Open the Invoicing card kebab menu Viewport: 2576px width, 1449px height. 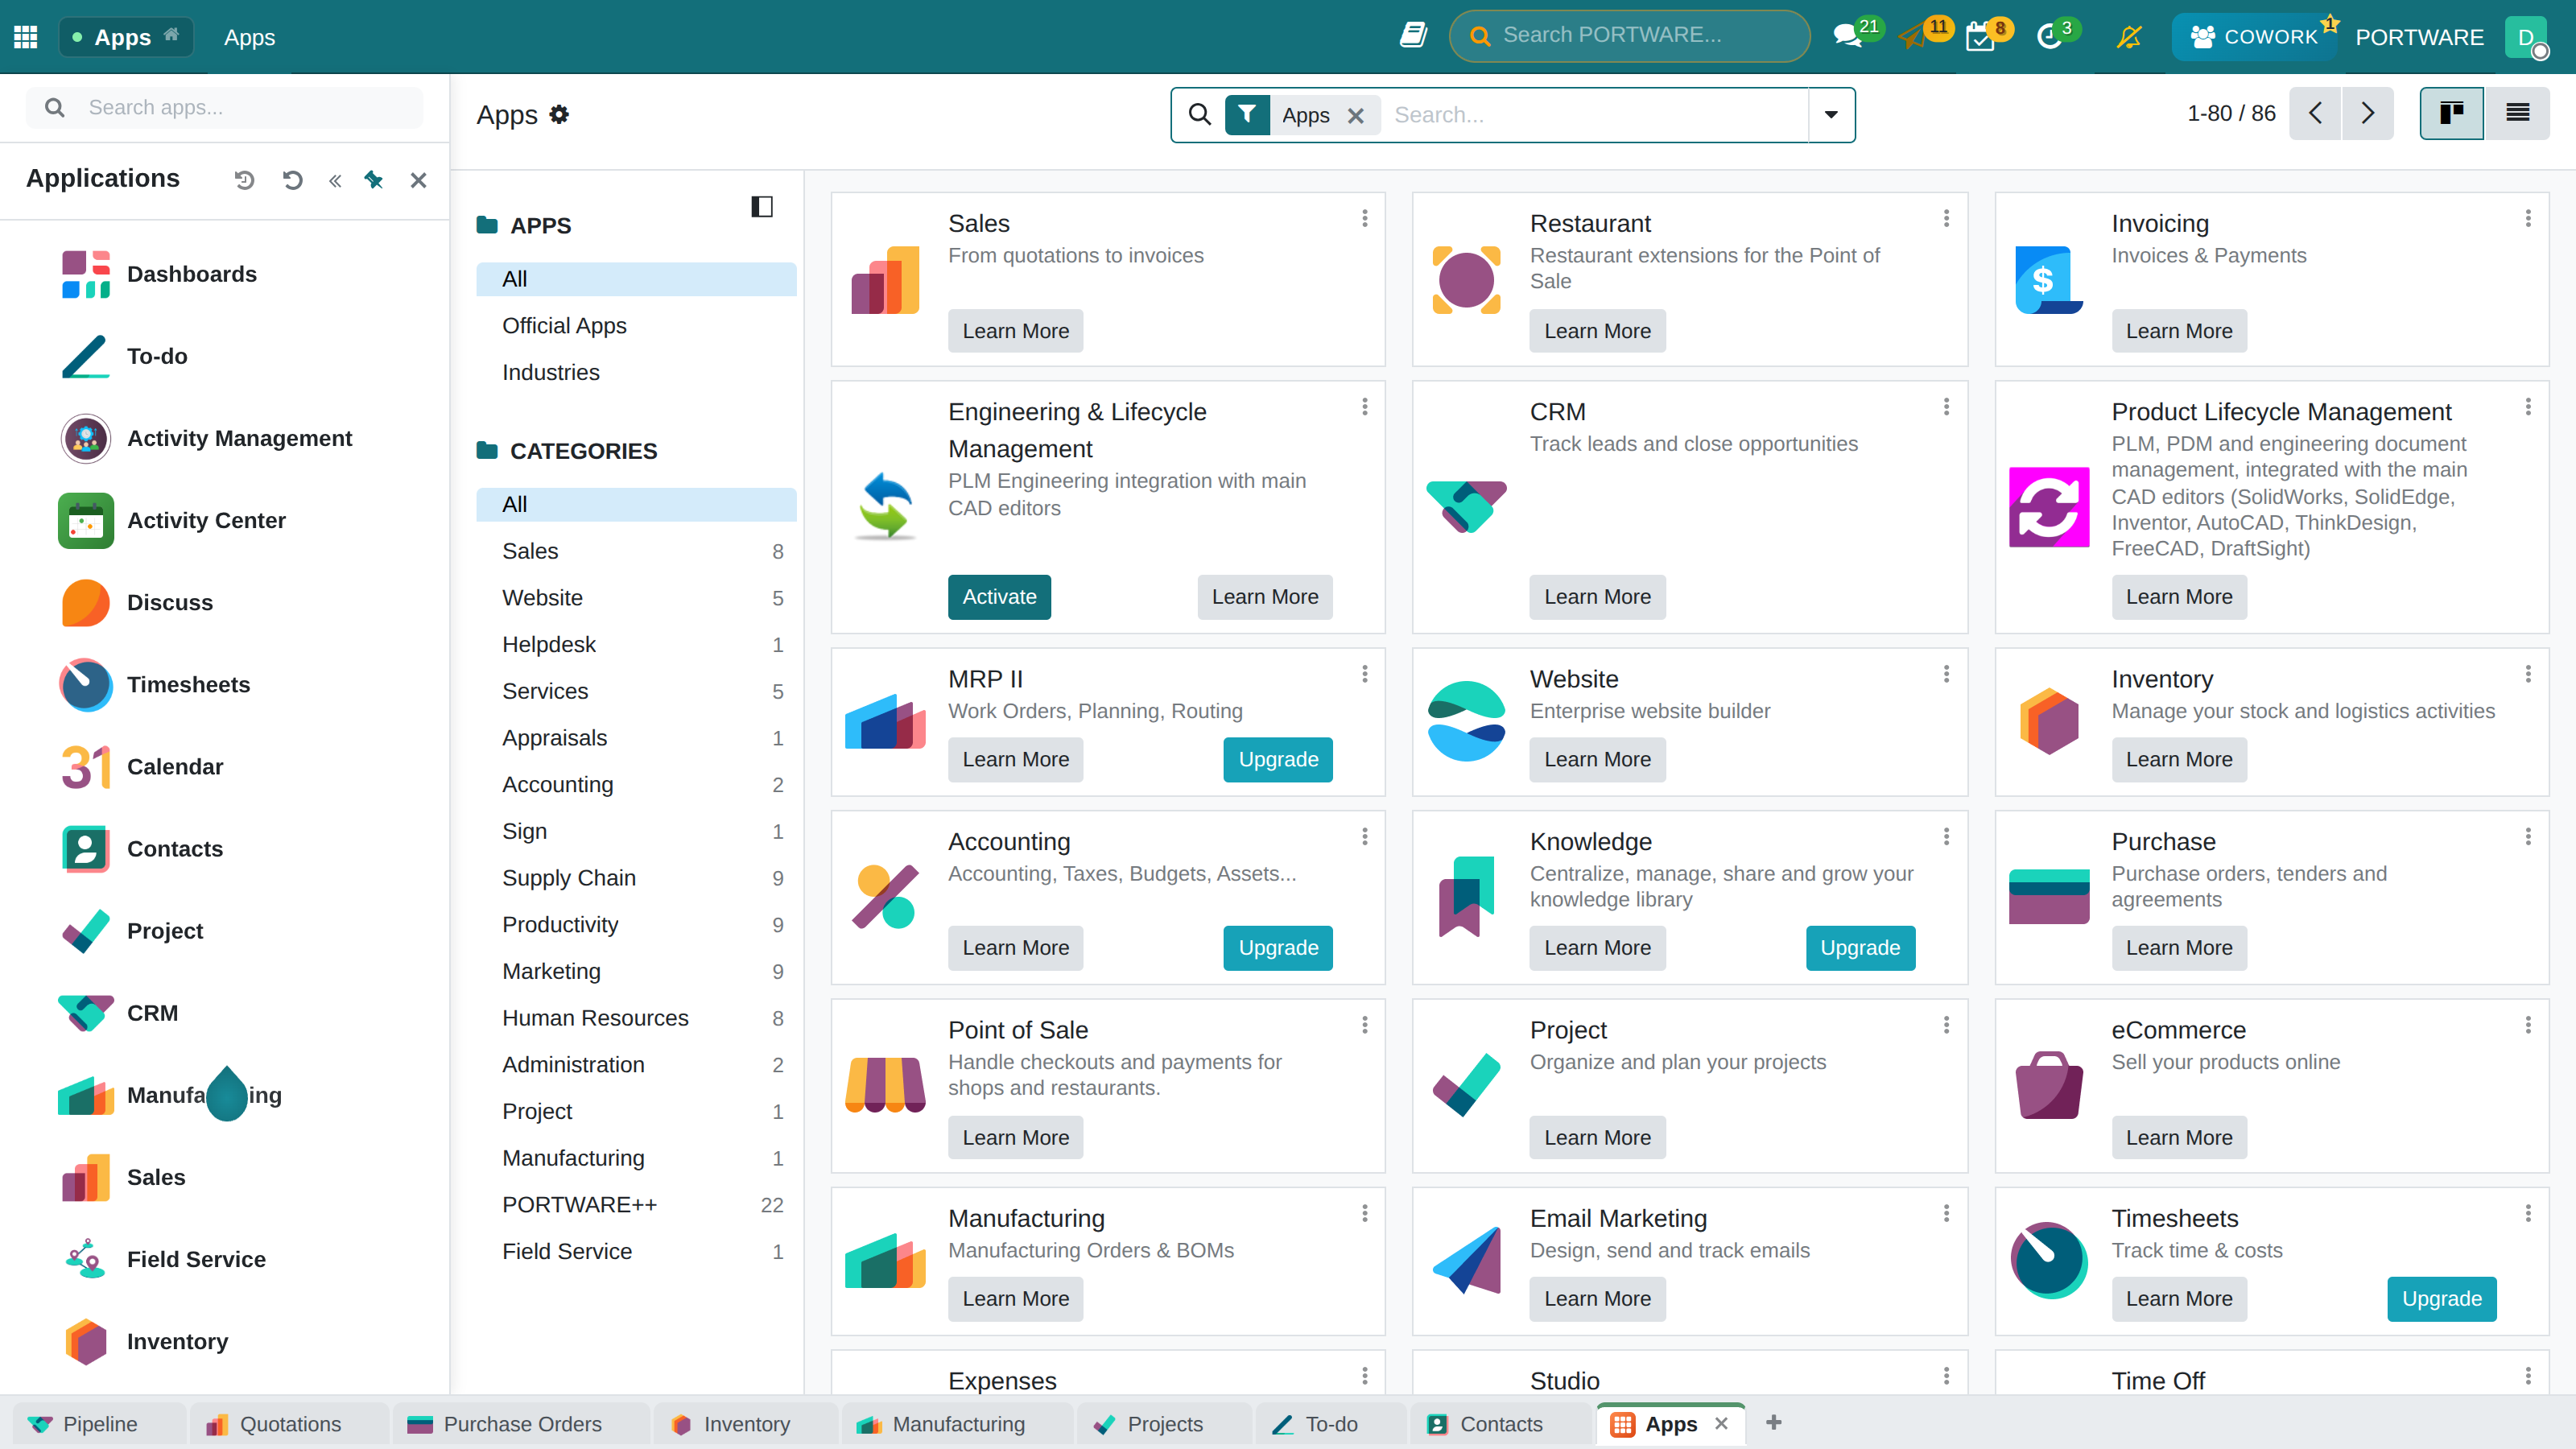[2528, 218]
